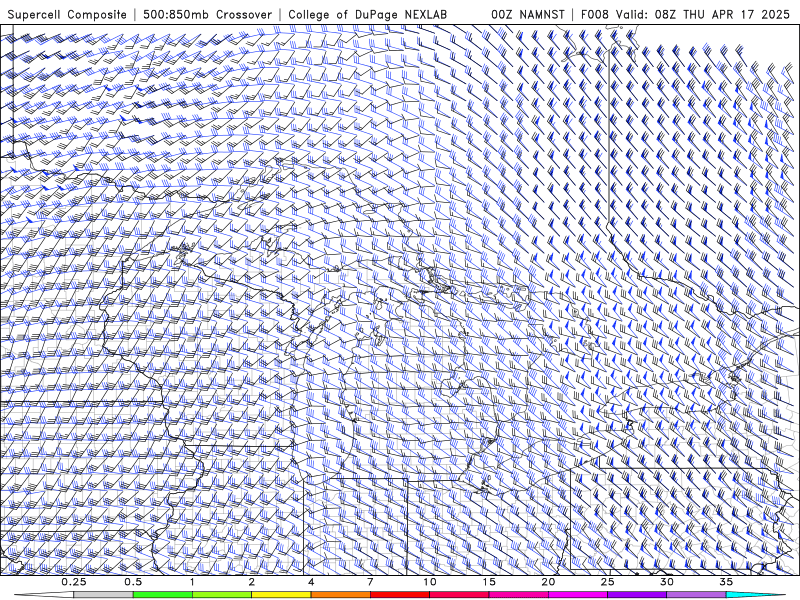Click the '00Z NAMNST' model run label
The height and width of the screenshot is (600, 800).
tap(528, 14)
